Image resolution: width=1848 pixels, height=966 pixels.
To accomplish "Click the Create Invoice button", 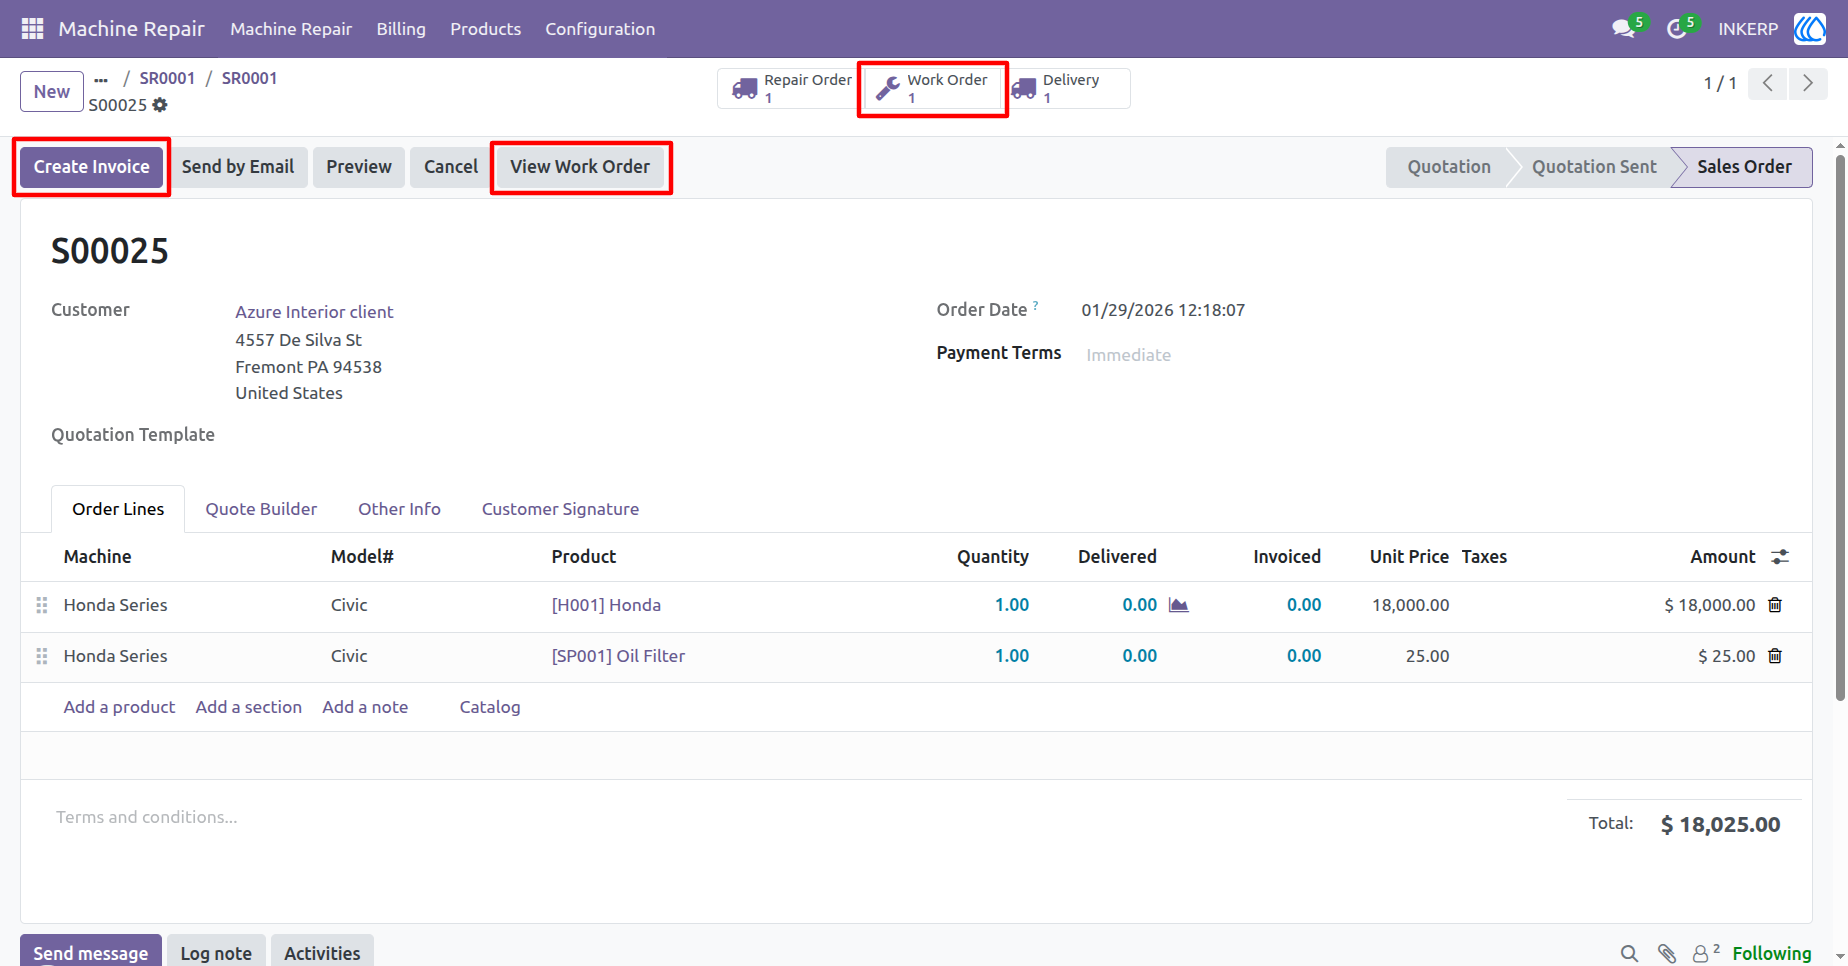I will coord(91,167).
